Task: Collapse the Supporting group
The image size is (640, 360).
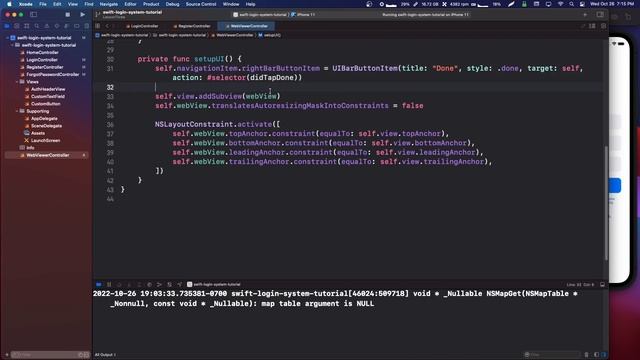Action: 17,111
